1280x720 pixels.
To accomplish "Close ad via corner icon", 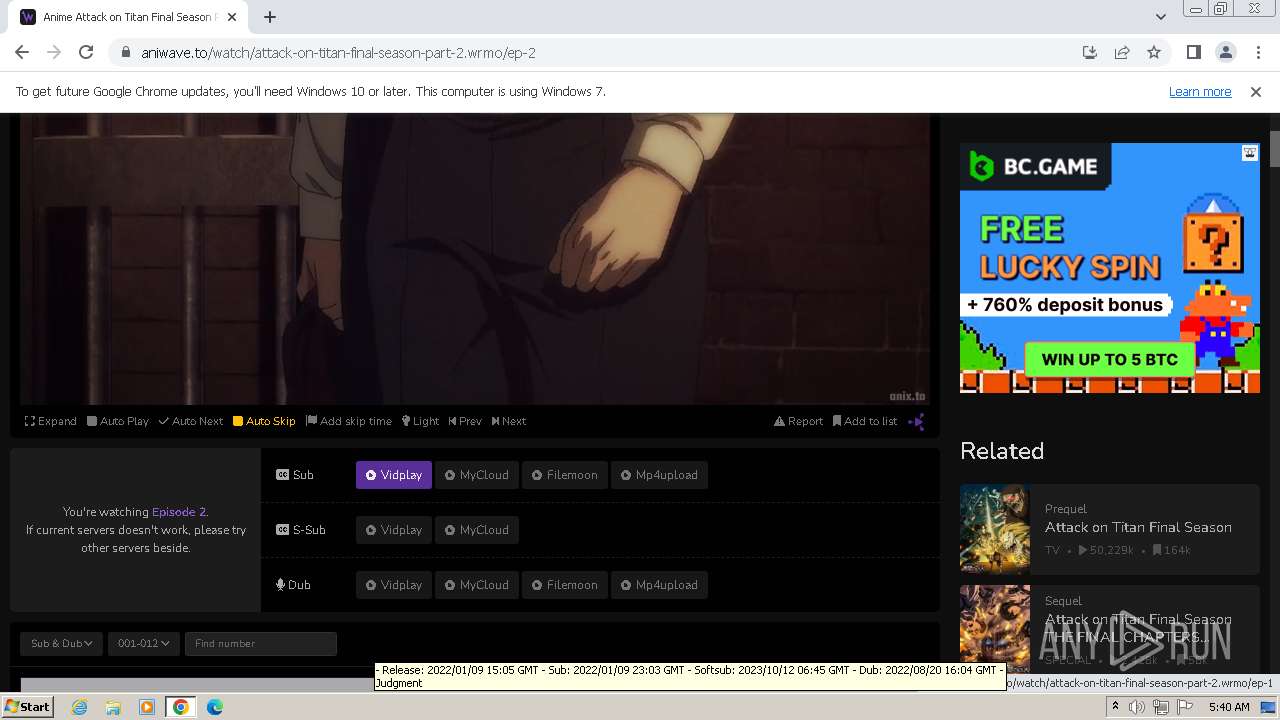I will (1250, 153).
